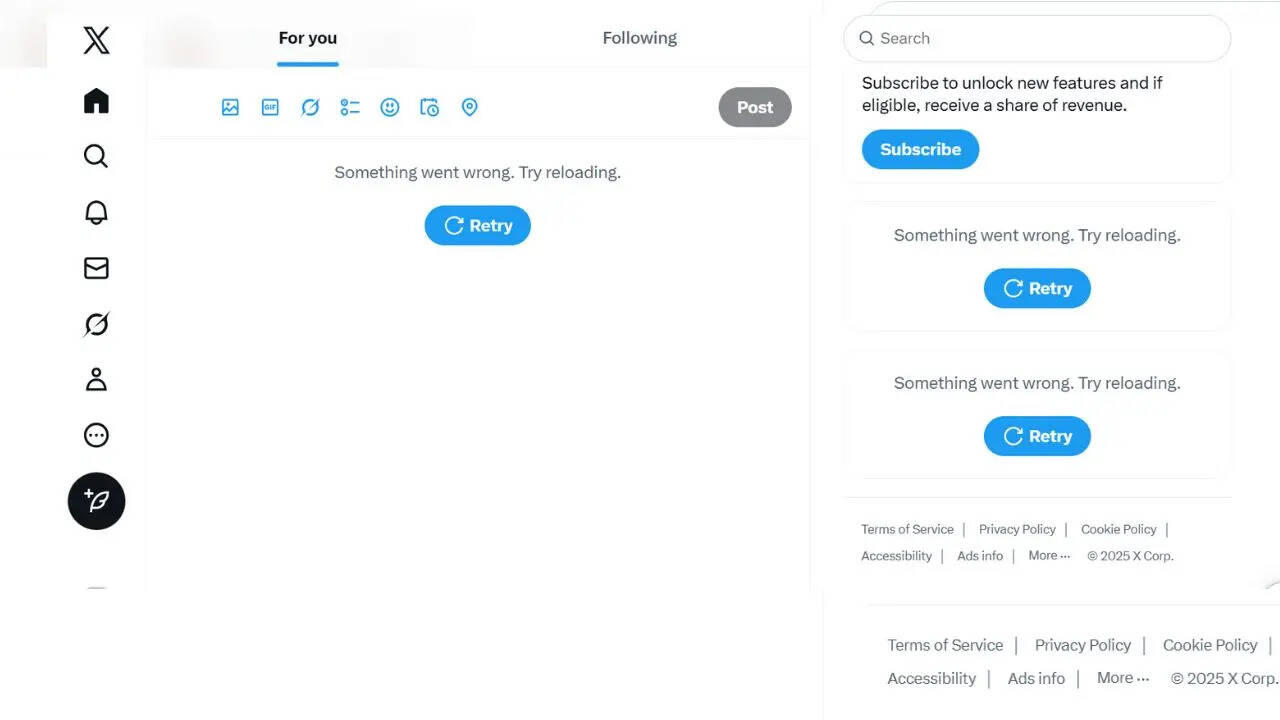1280x720 pixels.
Task: Schedule the post with calendar icon
Action: coord(430,107)
